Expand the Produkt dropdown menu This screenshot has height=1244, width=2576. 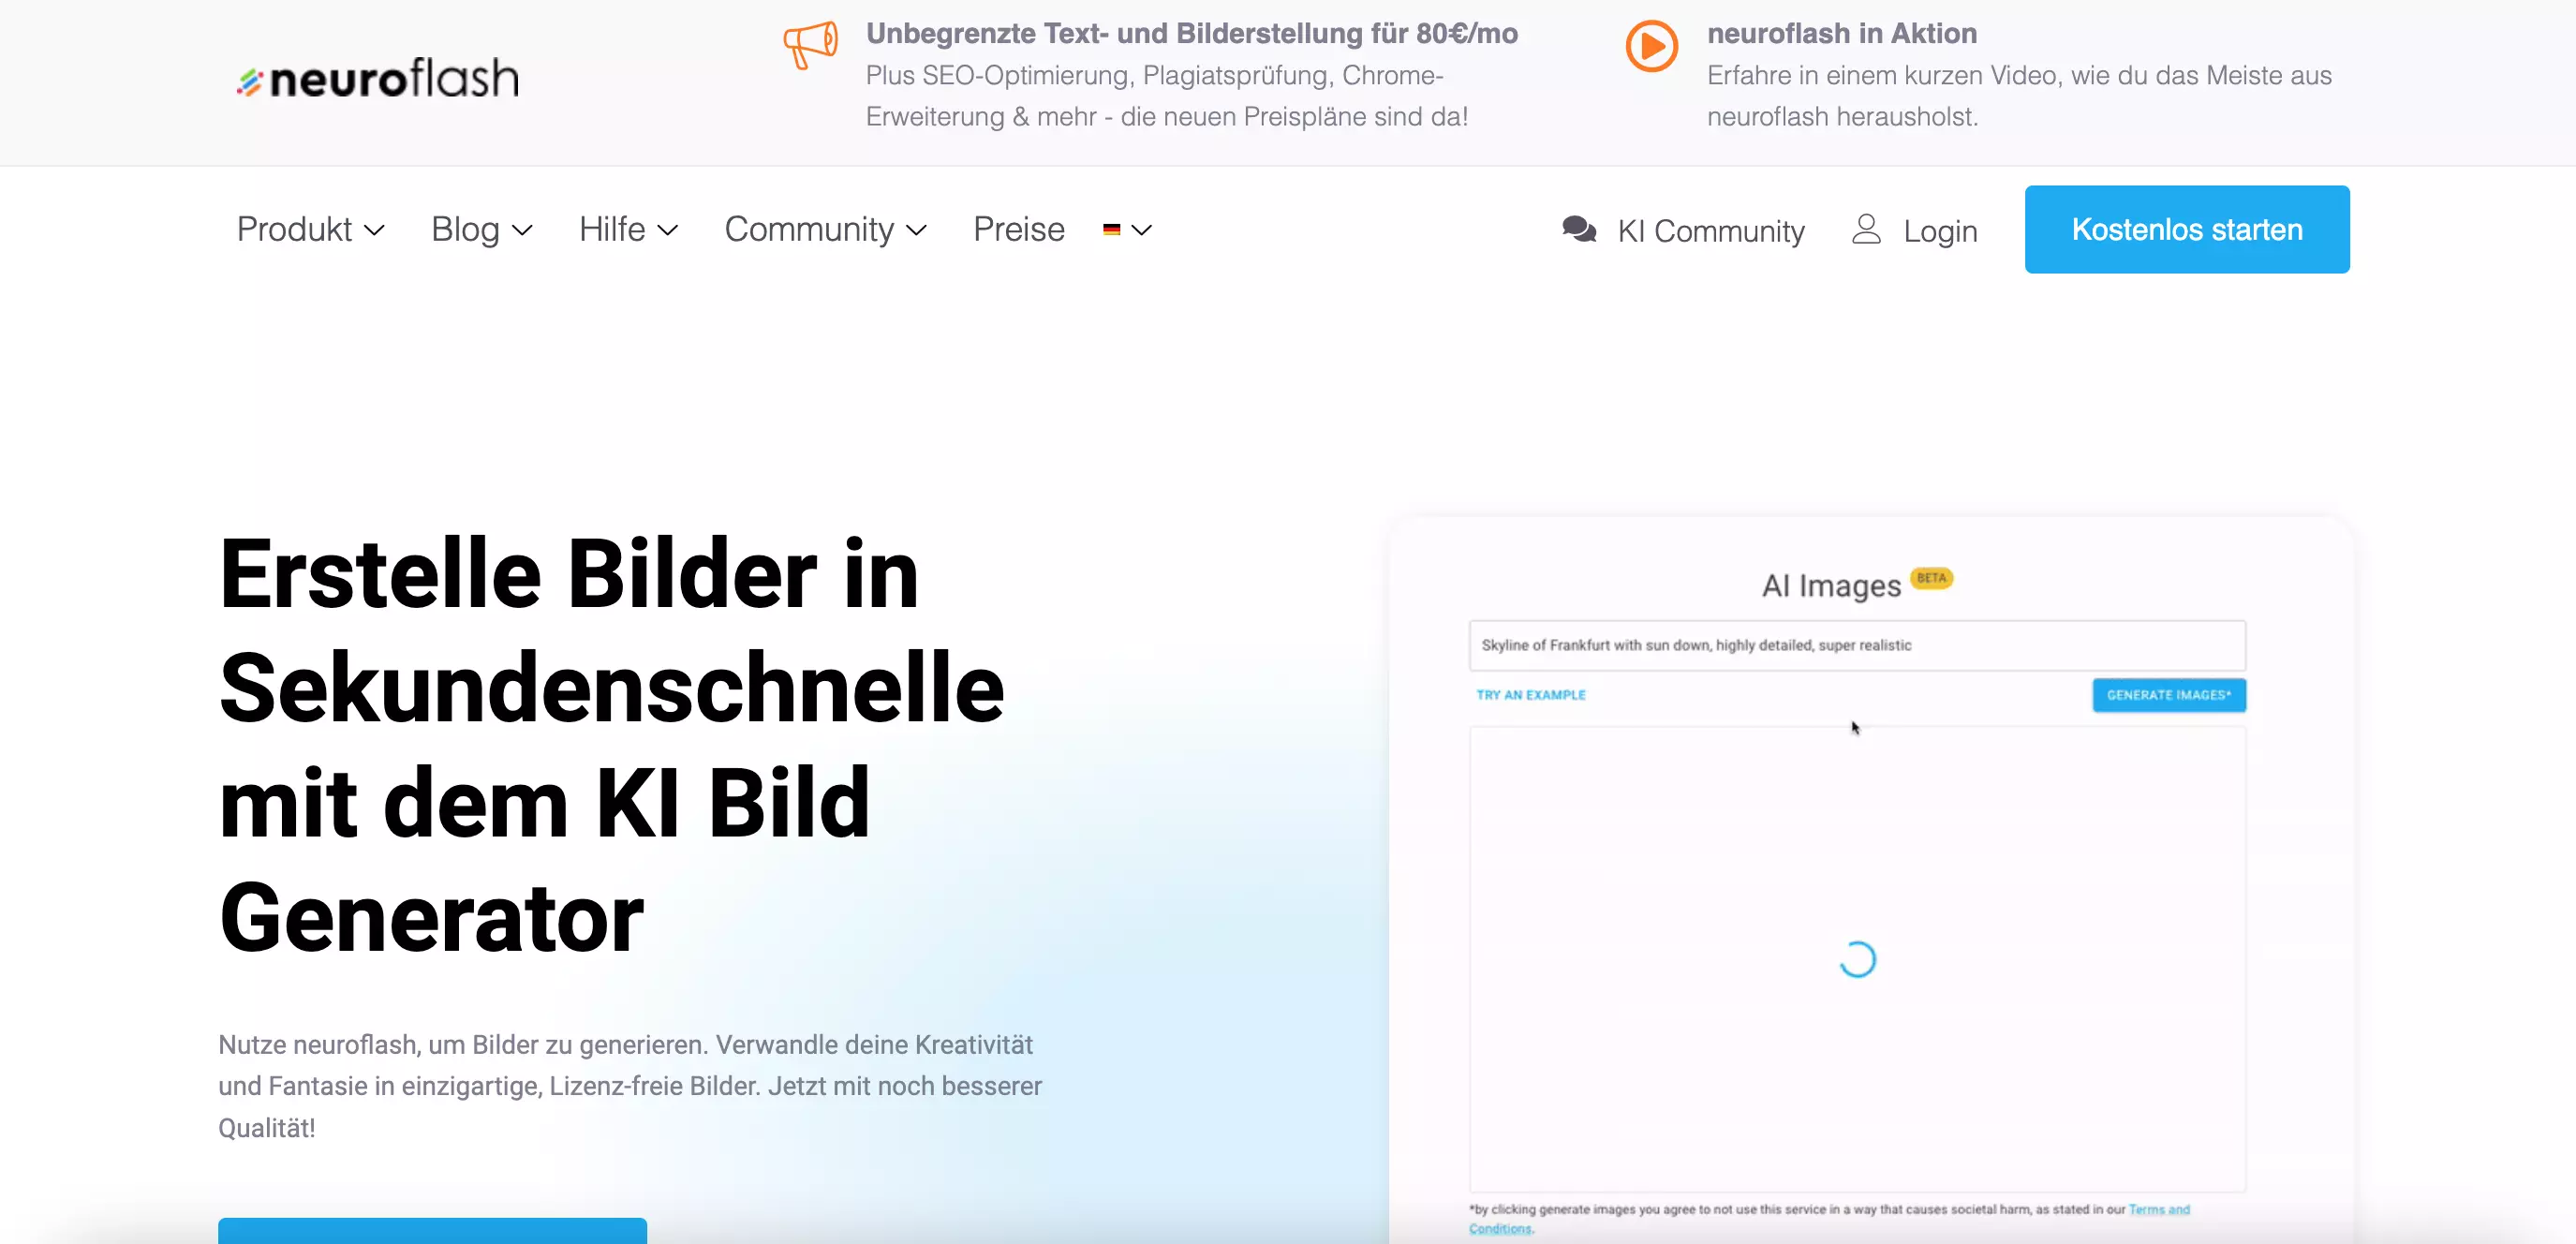(x=310, y=229)
